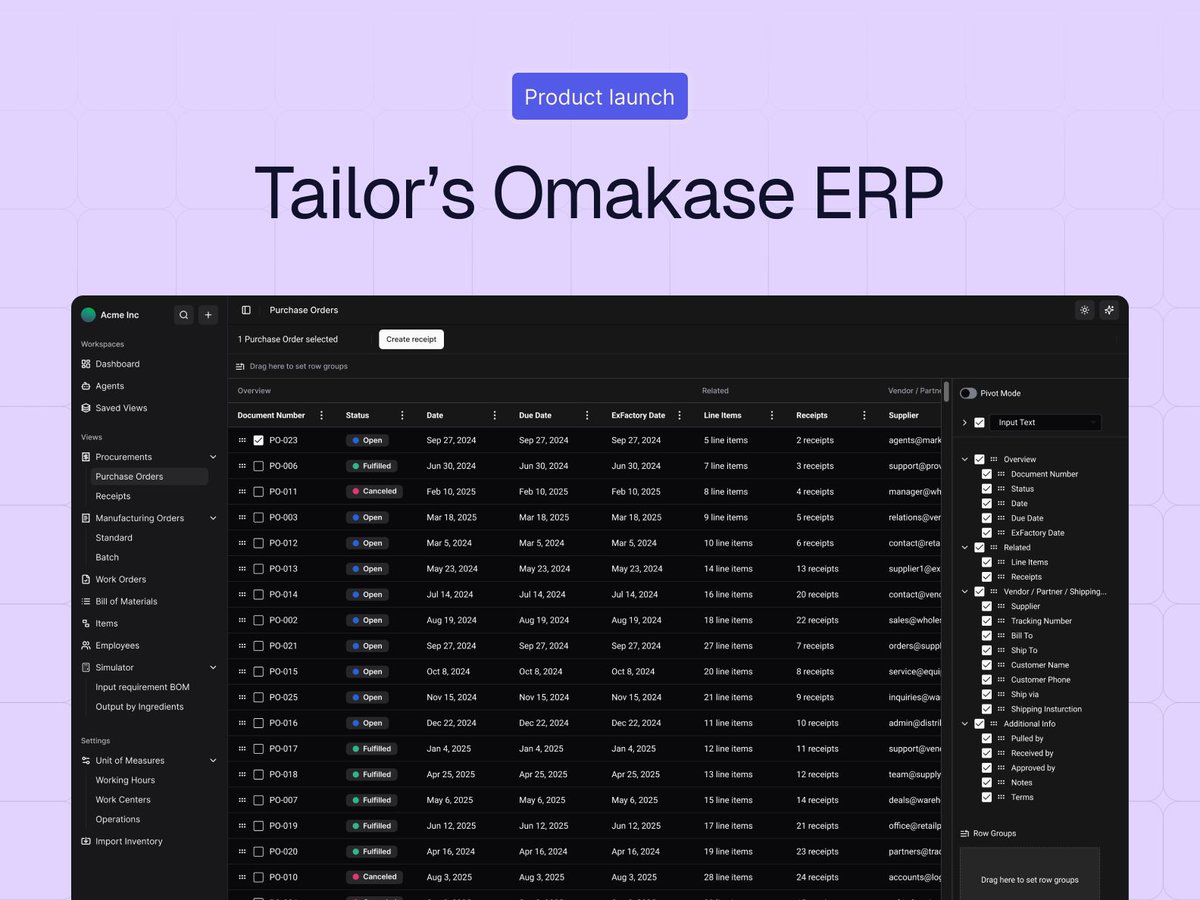Open Line Items column menu dots
Viewport: 1200px width, 900px height.
pos(772,415)
